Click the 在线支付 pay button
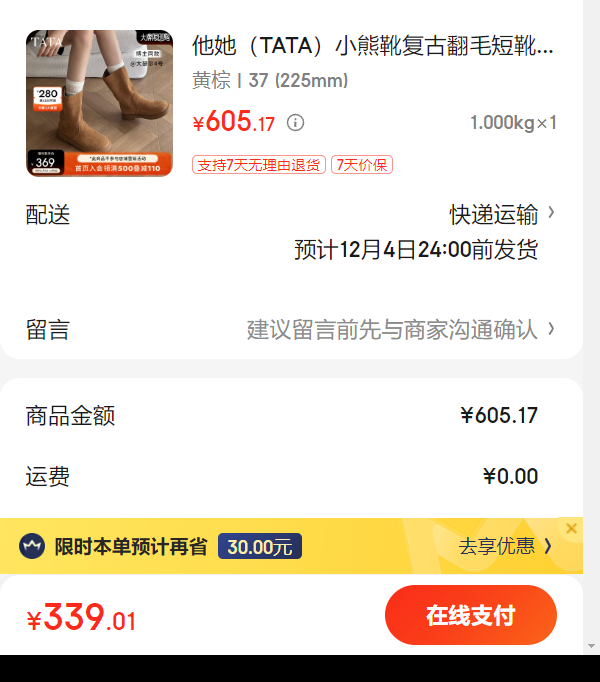This screenshot has height=682, width=600. 471,615
